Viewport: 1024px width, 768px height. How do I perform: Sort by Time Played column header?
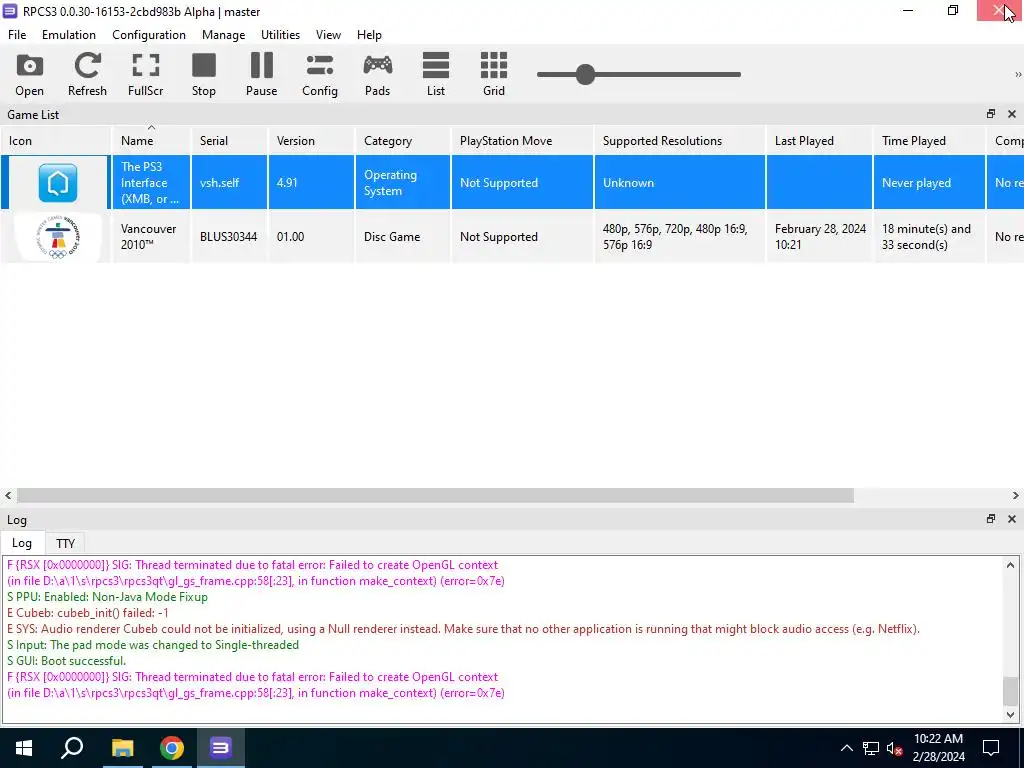[x=929, y=140]
